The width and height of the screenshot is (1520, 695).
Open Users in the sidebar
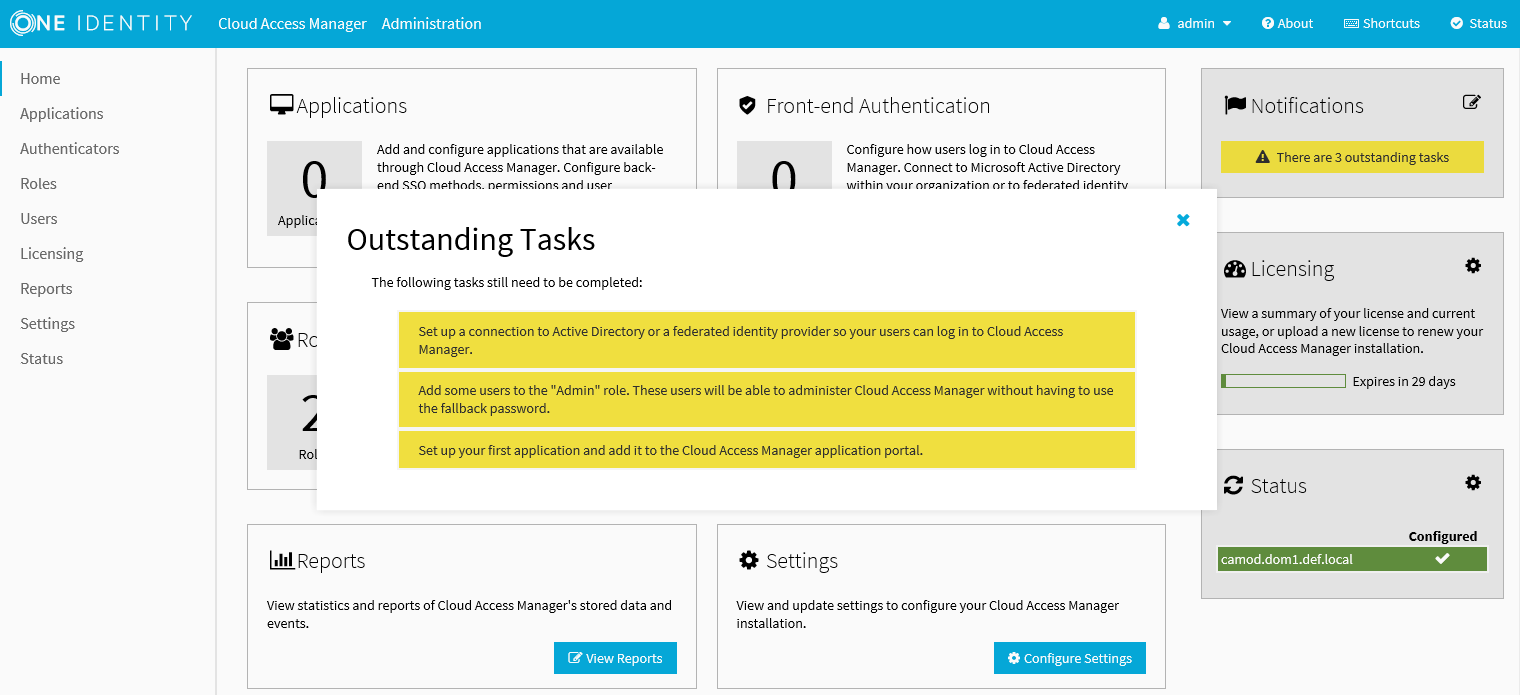tap(39, 218)
